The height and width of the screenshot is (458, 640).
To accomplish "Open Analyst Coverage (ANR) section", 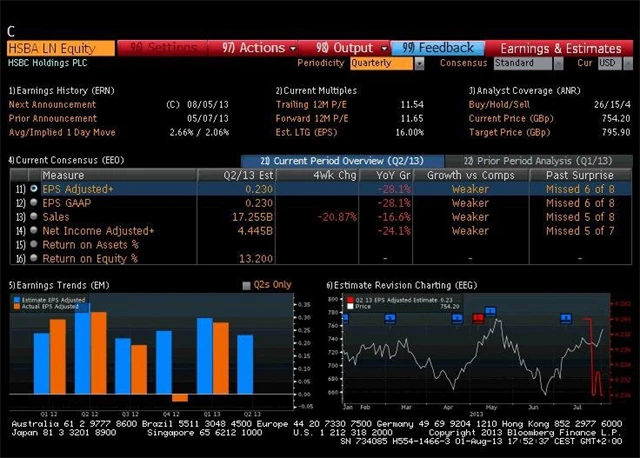I will tap(524, 91).
